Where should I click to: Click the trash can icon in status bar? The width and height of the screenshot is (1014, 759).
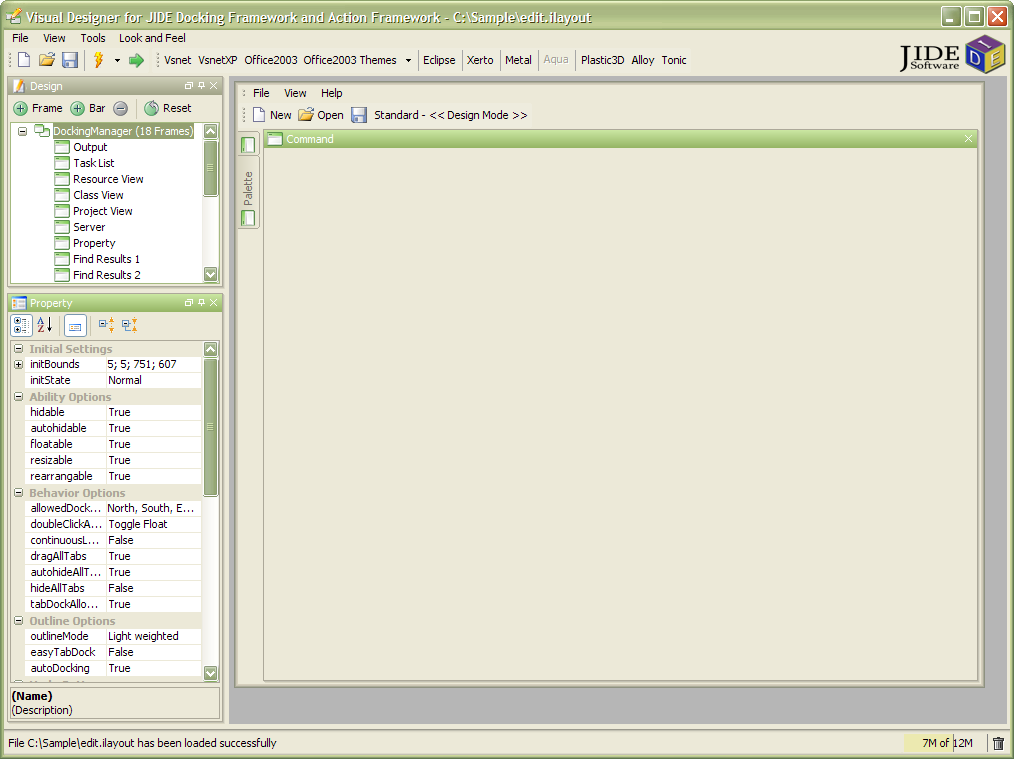pyautogui.click(x=998, y=743)
